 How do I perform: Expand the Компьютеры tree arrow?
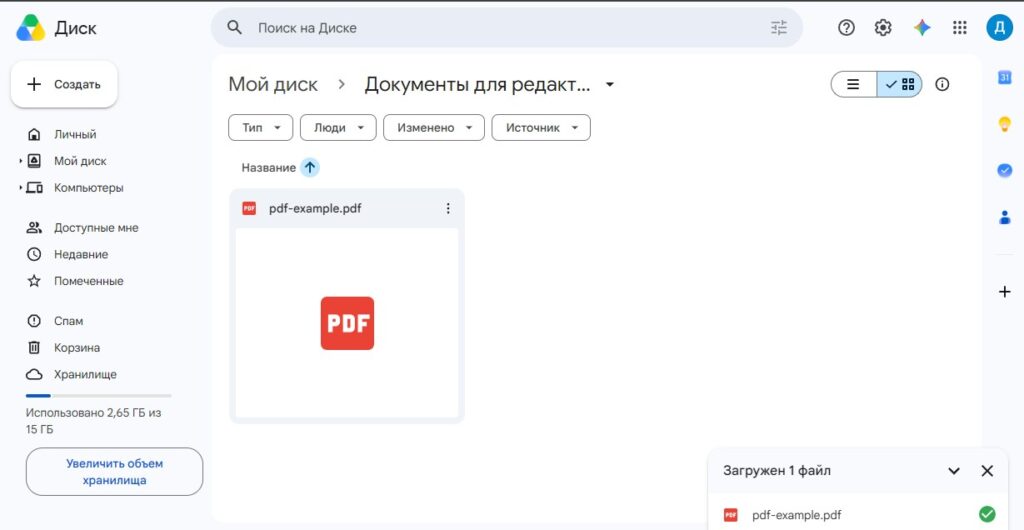(21, 187)
